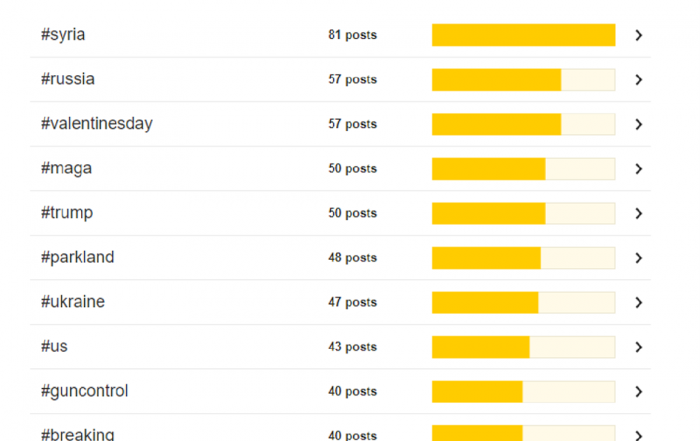Click the #syria yellow progress bar
This screenshot has width=700, height=441.
point(524,35)
